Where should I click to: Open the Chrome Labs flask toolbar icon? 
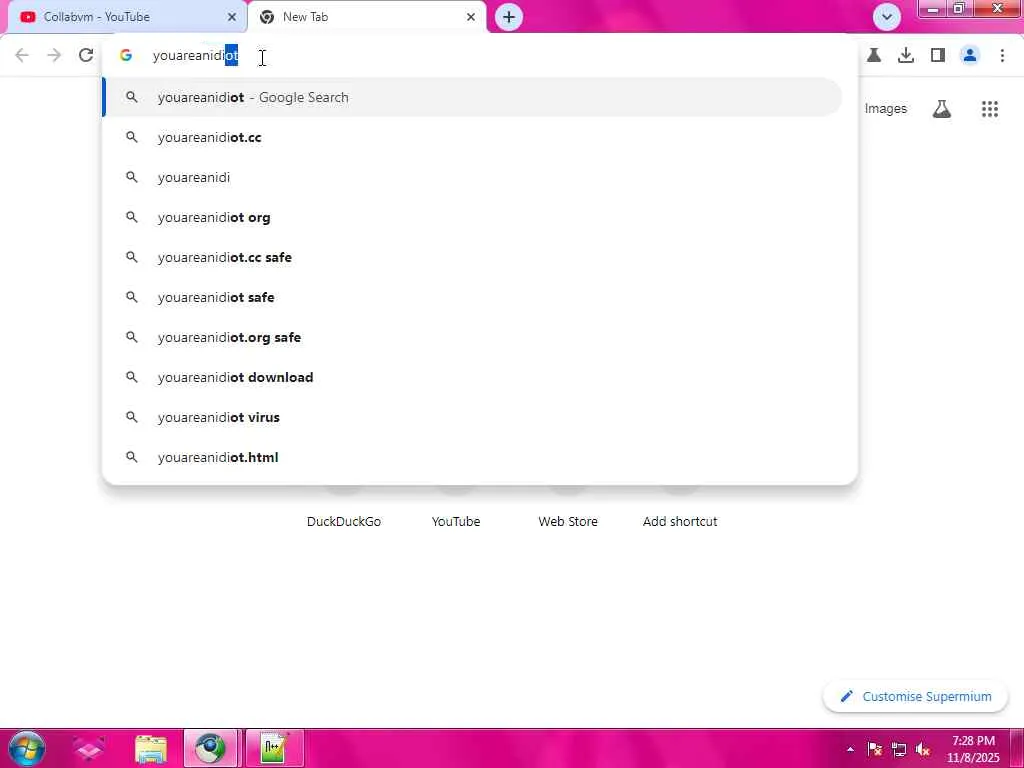(874, 56)
